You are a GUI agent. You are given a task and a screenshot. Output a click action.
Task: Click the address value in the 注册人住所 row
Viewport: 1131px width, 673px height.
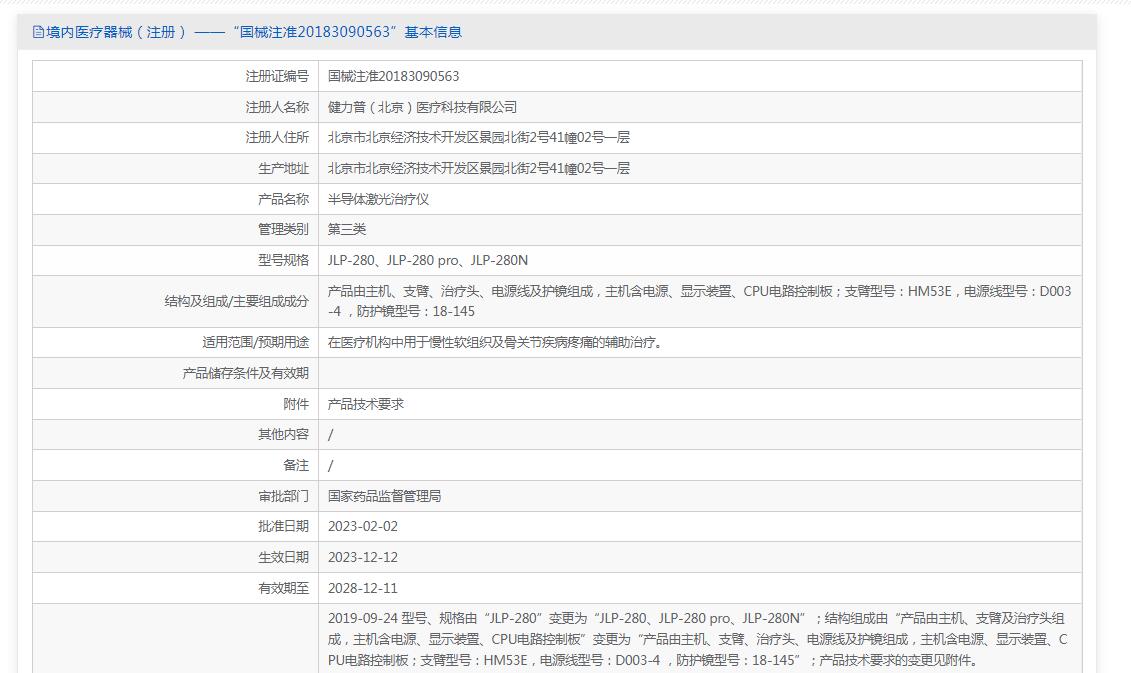(478, 137)
